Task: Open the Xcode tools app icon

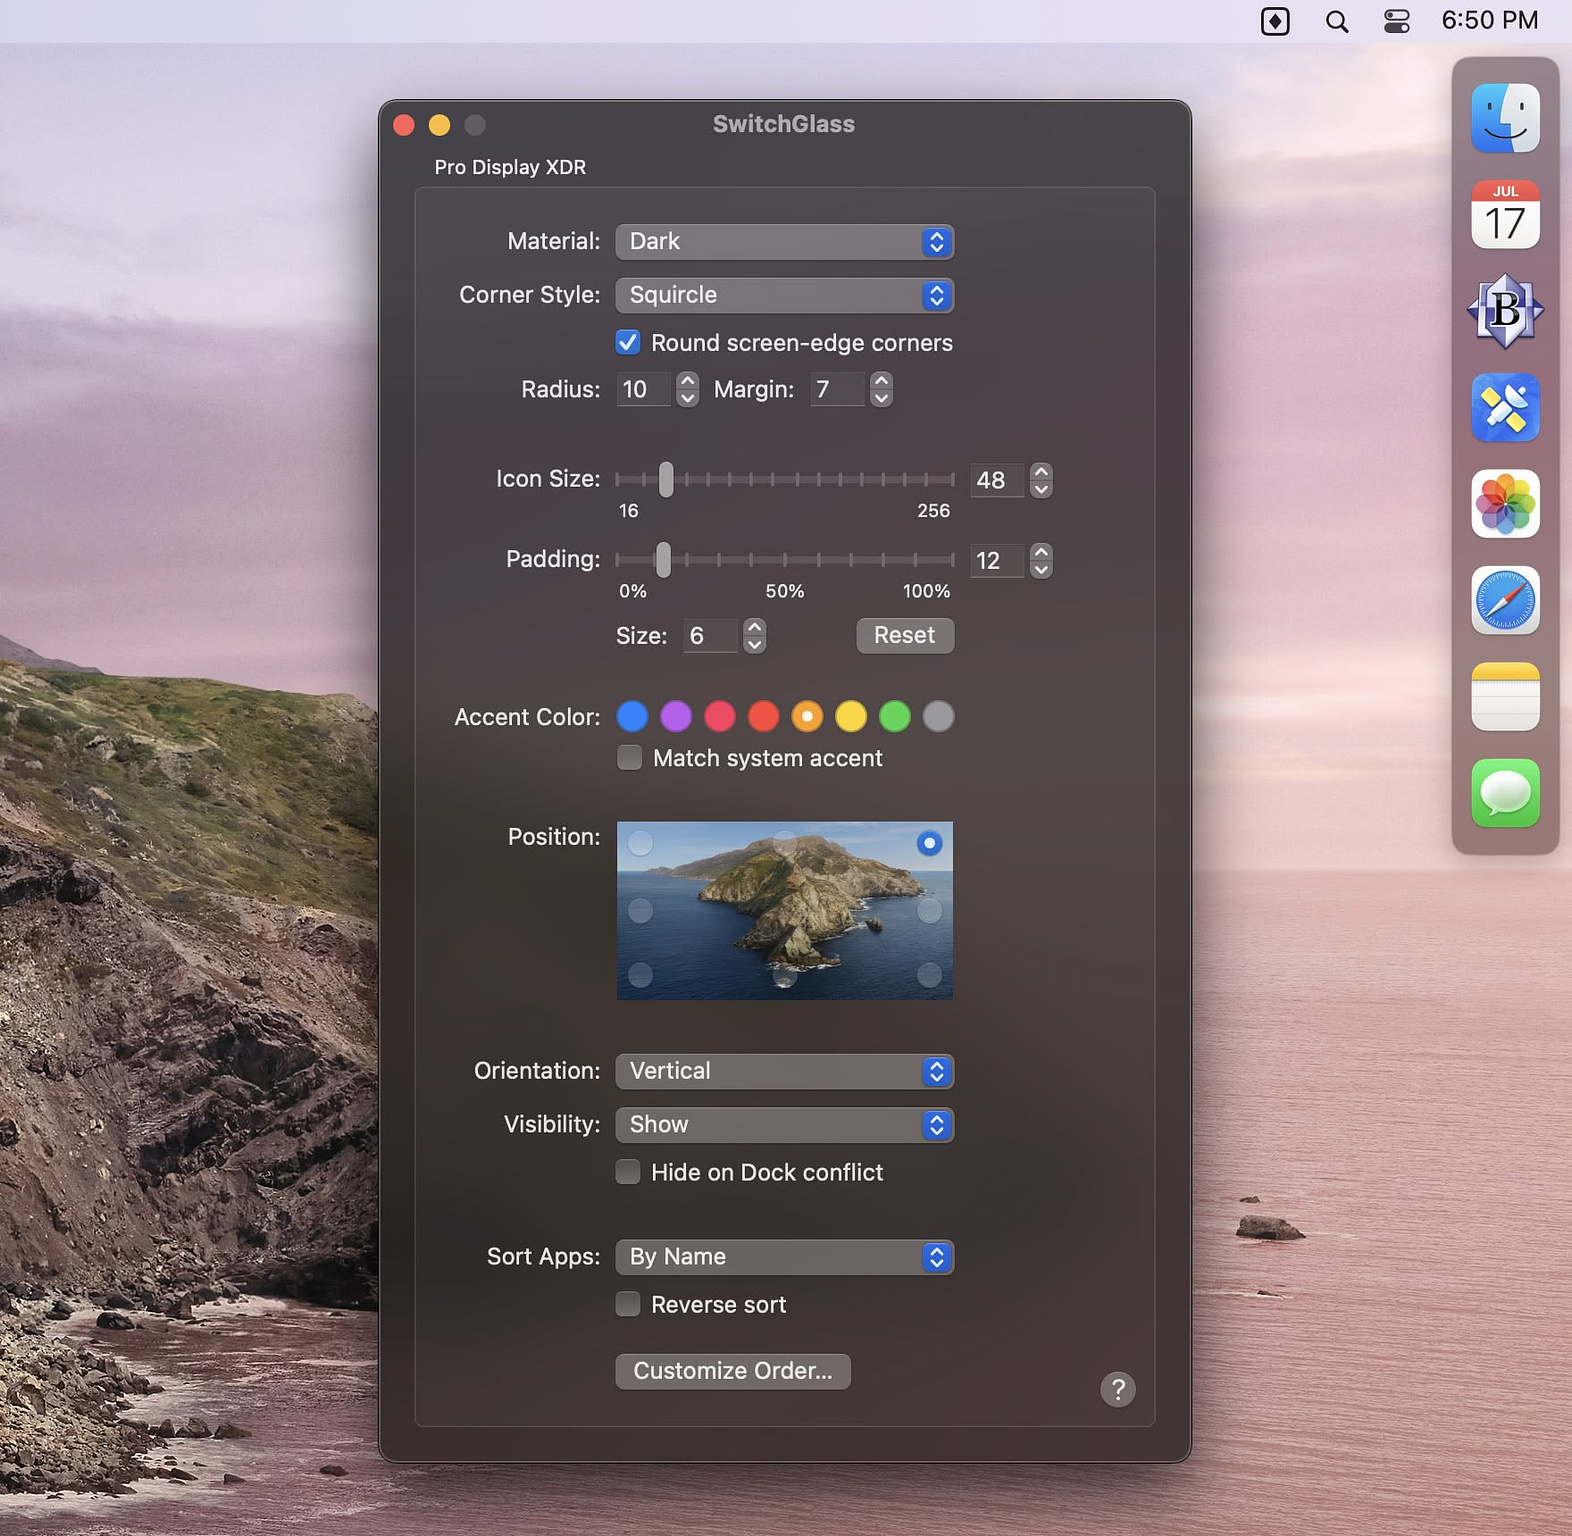Action: (1505, 408)
